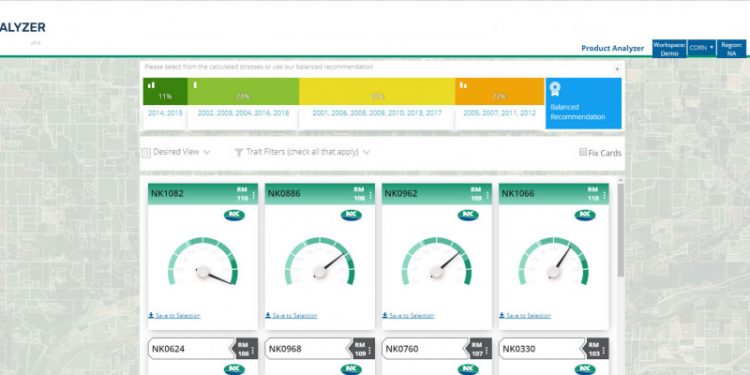Select the dark green 11% stress segment
The height and width of the screenshot is (375, 750).
(x=165, y=91)
